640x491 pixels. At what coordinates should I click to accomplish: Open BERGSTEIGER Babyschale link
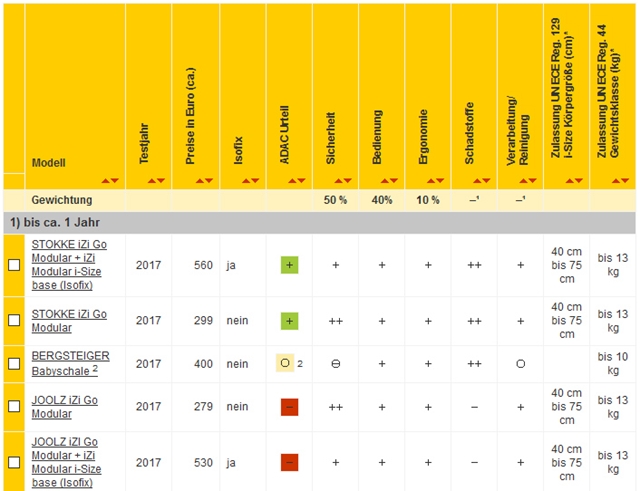[70, 363]
